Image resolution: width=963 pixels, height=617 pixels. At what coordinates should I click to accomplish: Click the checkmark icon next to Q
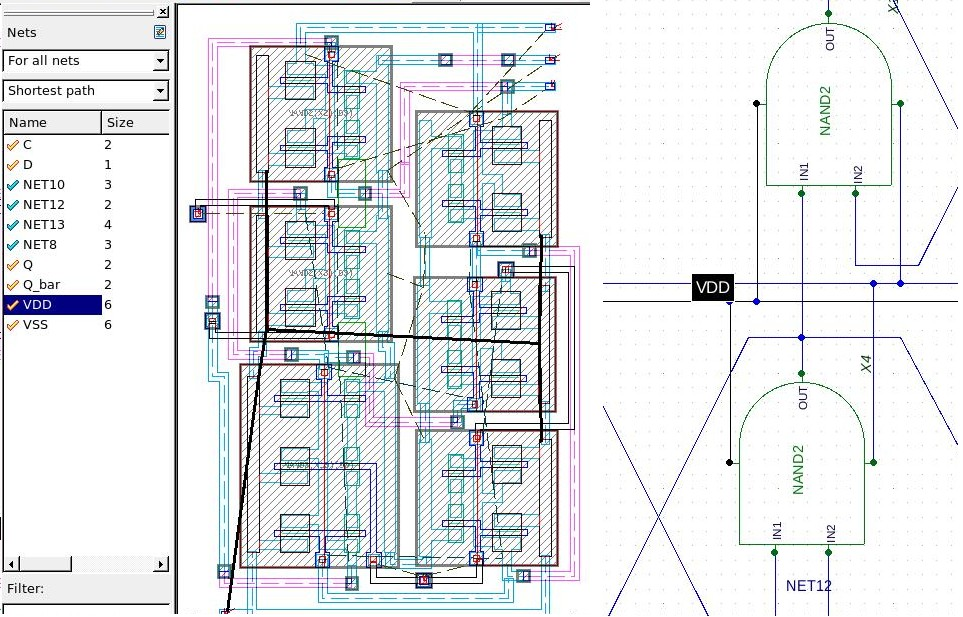(13, 265)
